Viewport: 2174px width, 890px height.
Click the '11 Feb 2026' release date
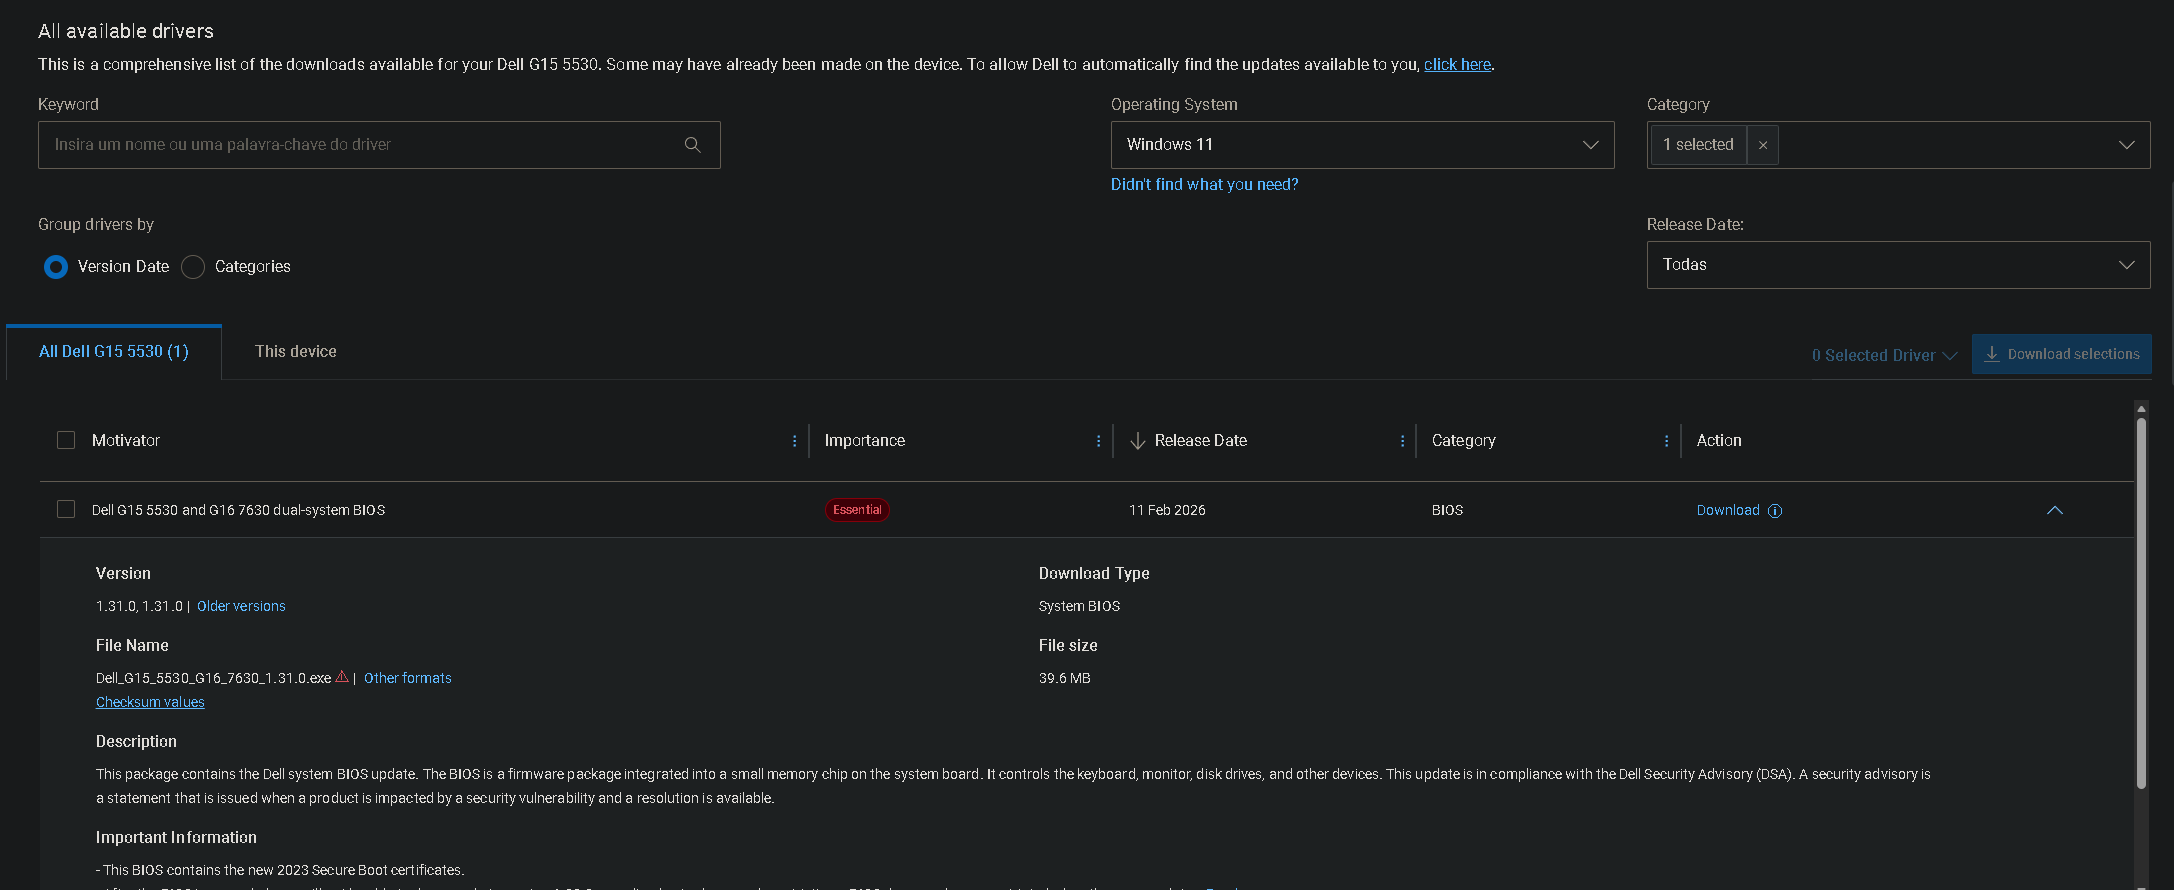tap(1167, 510)
